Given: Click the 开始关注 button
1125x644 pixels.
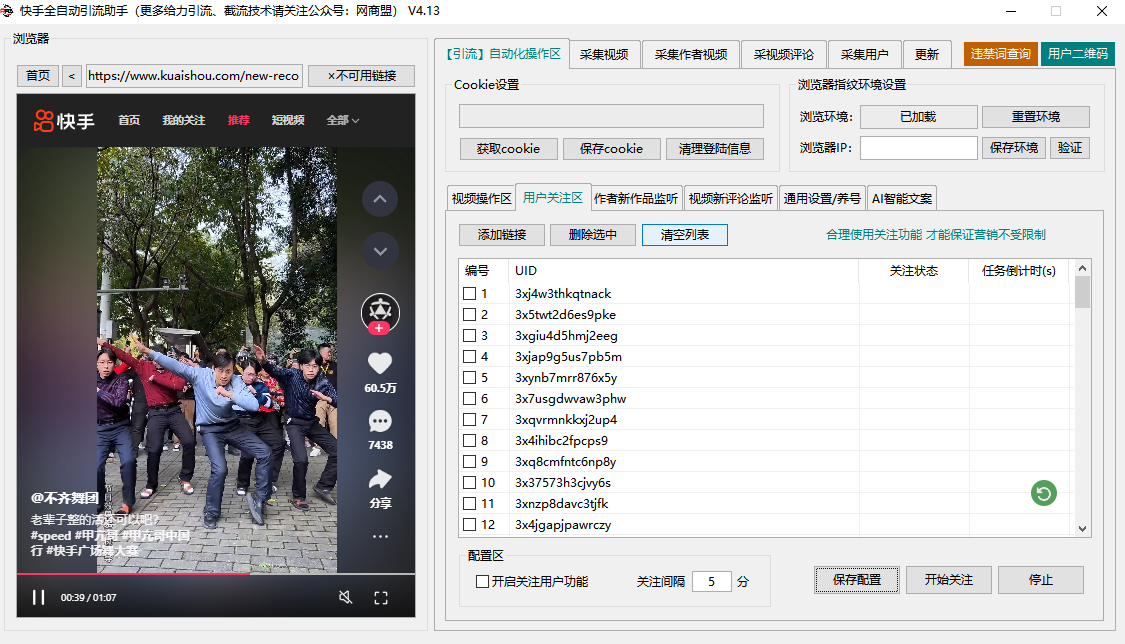Looking at the screenshot, I should pyautogui.click(x=949, y=580).
